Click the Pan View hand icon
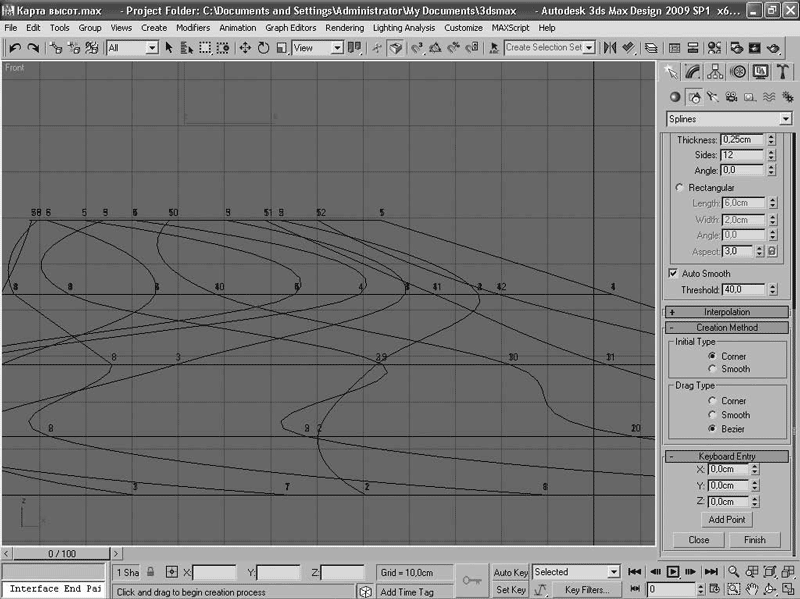This screenshot has width=800, height=599. (x=752, y=589)
